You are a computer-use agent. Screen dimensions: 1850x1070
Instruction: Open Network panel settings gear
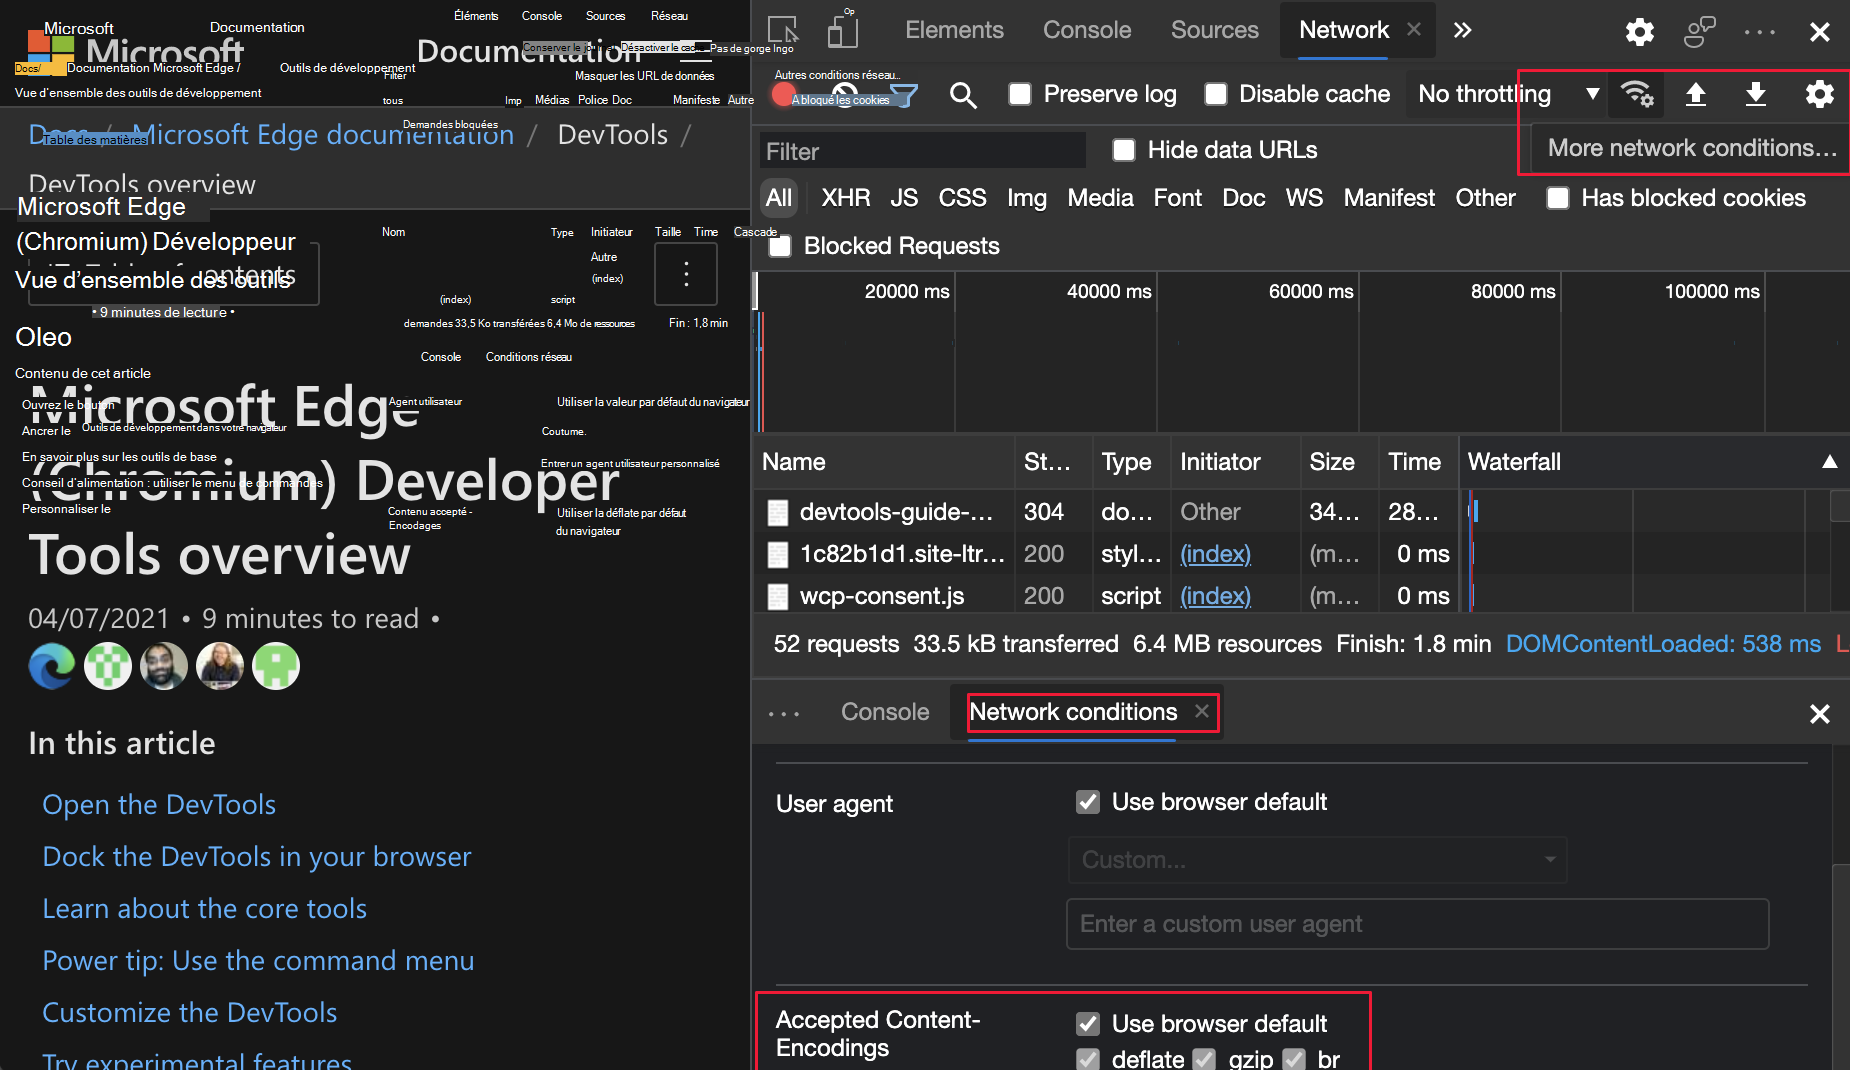click(1819, 94)
